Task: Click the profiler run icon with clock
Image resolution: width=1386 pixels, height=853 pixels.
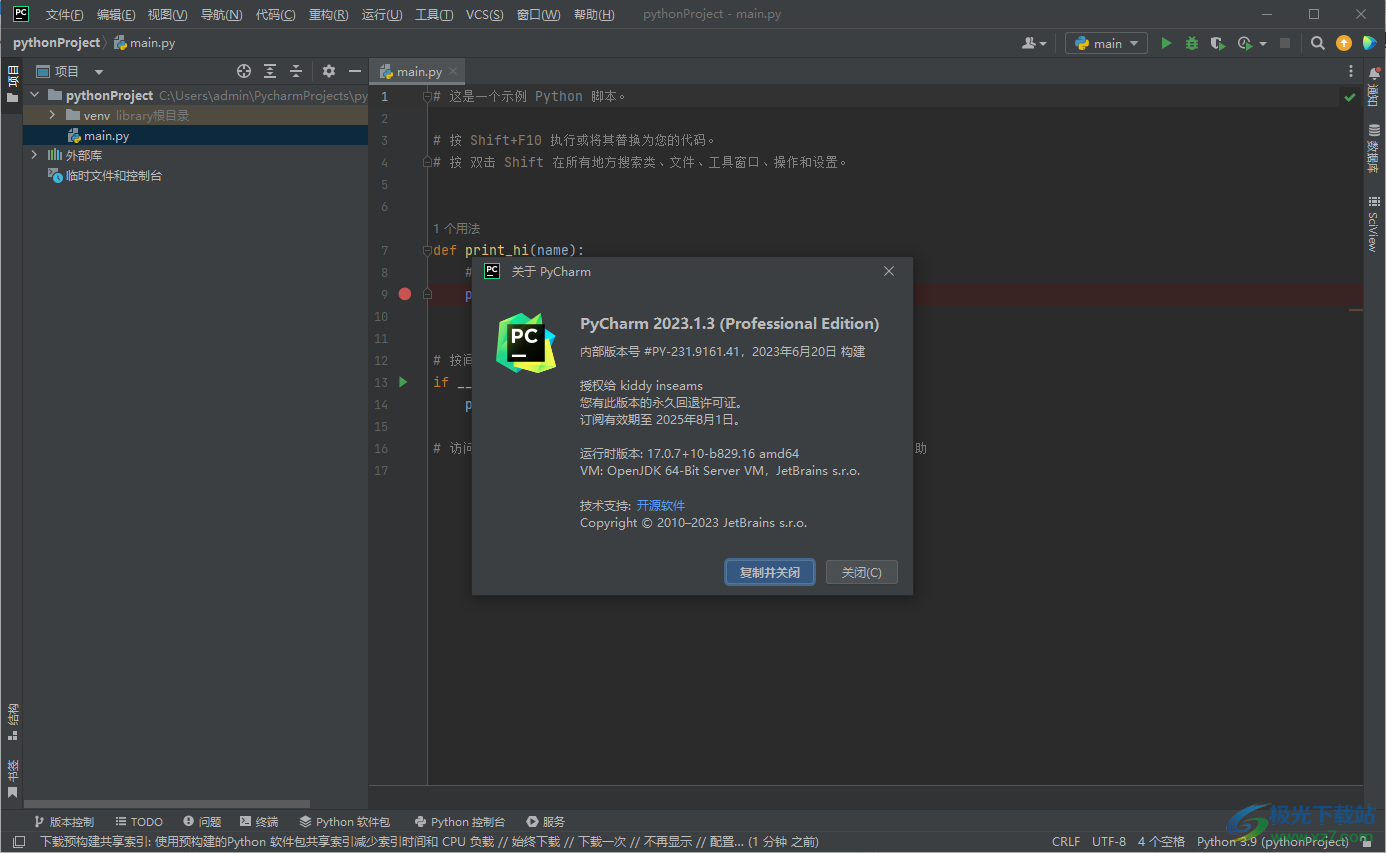Action: (x=1244, y=43)
